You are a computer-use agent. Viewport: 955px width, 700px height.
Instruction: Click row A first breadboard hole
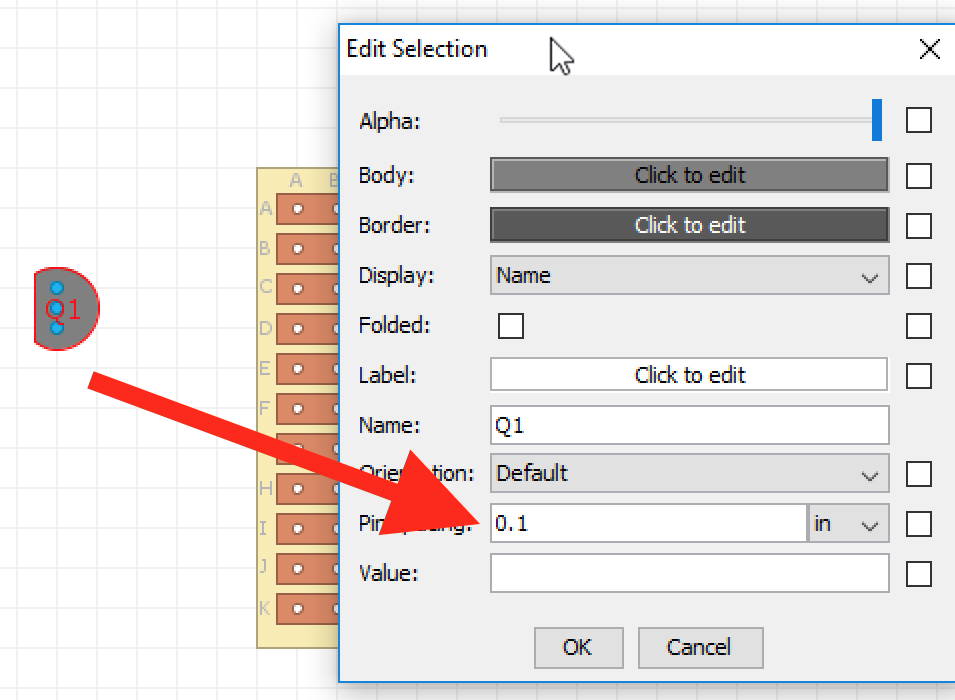[297, 209]
